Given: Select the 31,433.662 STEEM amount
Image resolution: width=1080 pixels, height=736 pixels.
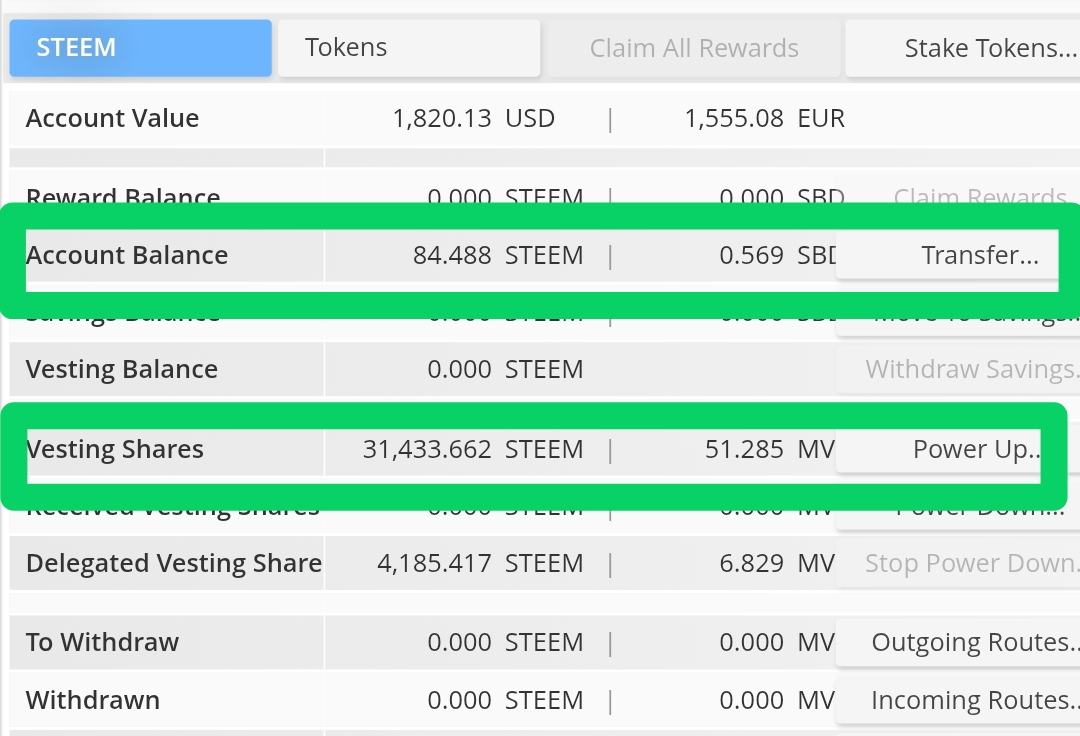Looking at the screenshot, I should point(473,450).
